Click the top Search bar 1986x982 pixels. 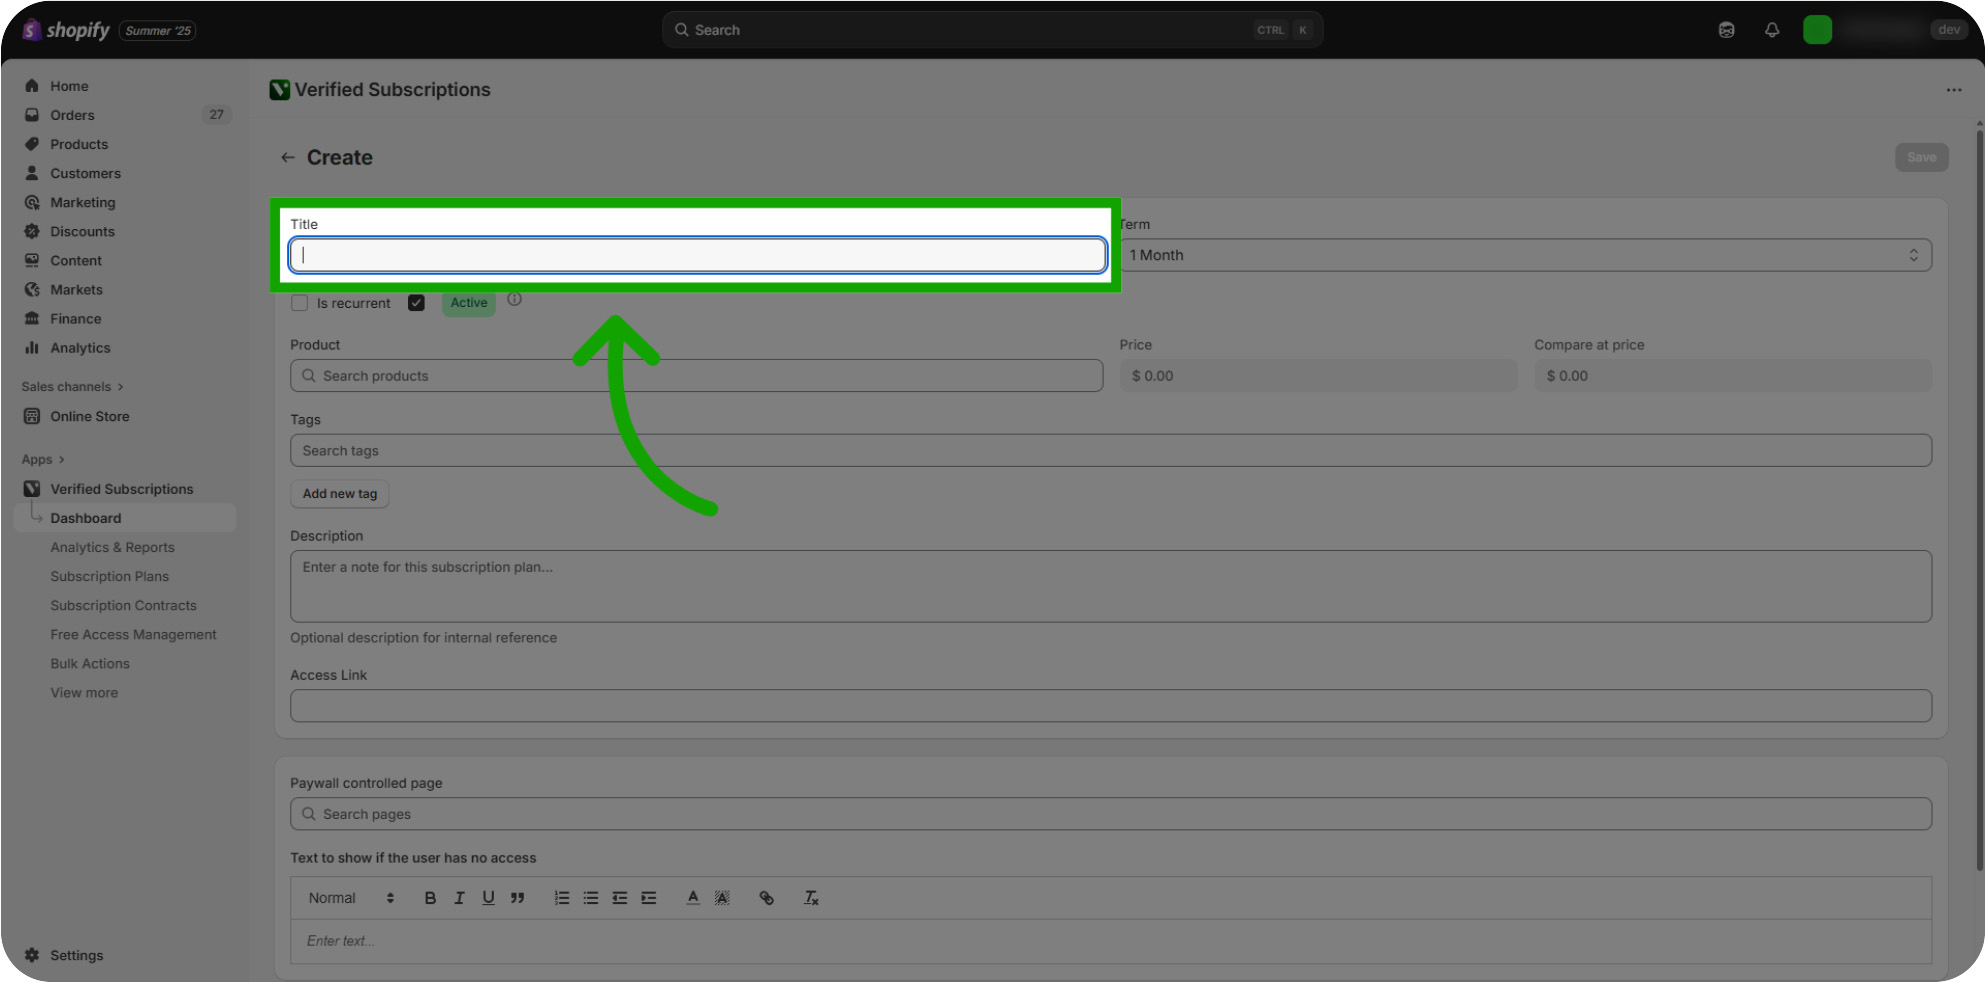[x=992, y=30]
